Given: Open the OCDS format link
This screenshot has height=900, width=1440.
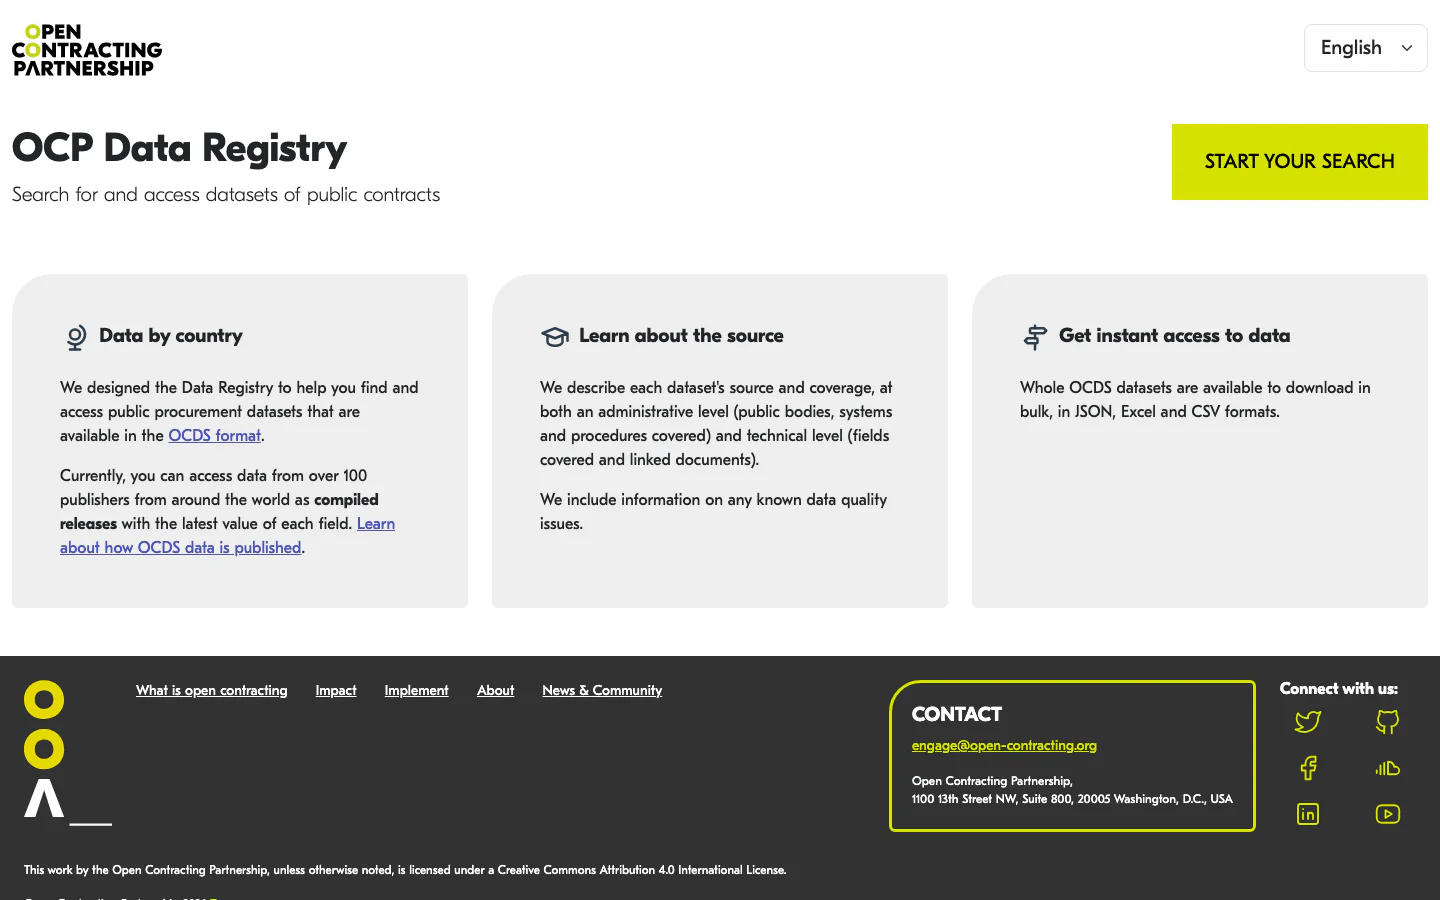Looking at the screenshot, I should [x=214, y=436].
